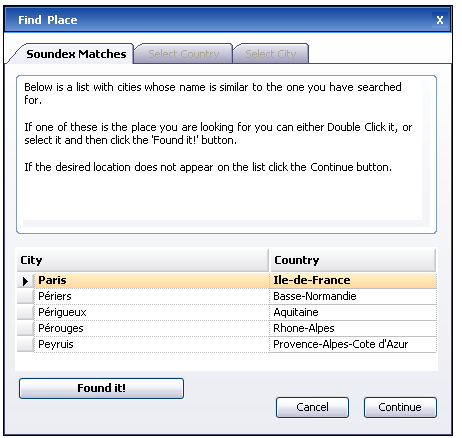This screenshot has width=462, height=438.
Task: Switch to the Soundex Matches tab
Action: pos(76,54)
